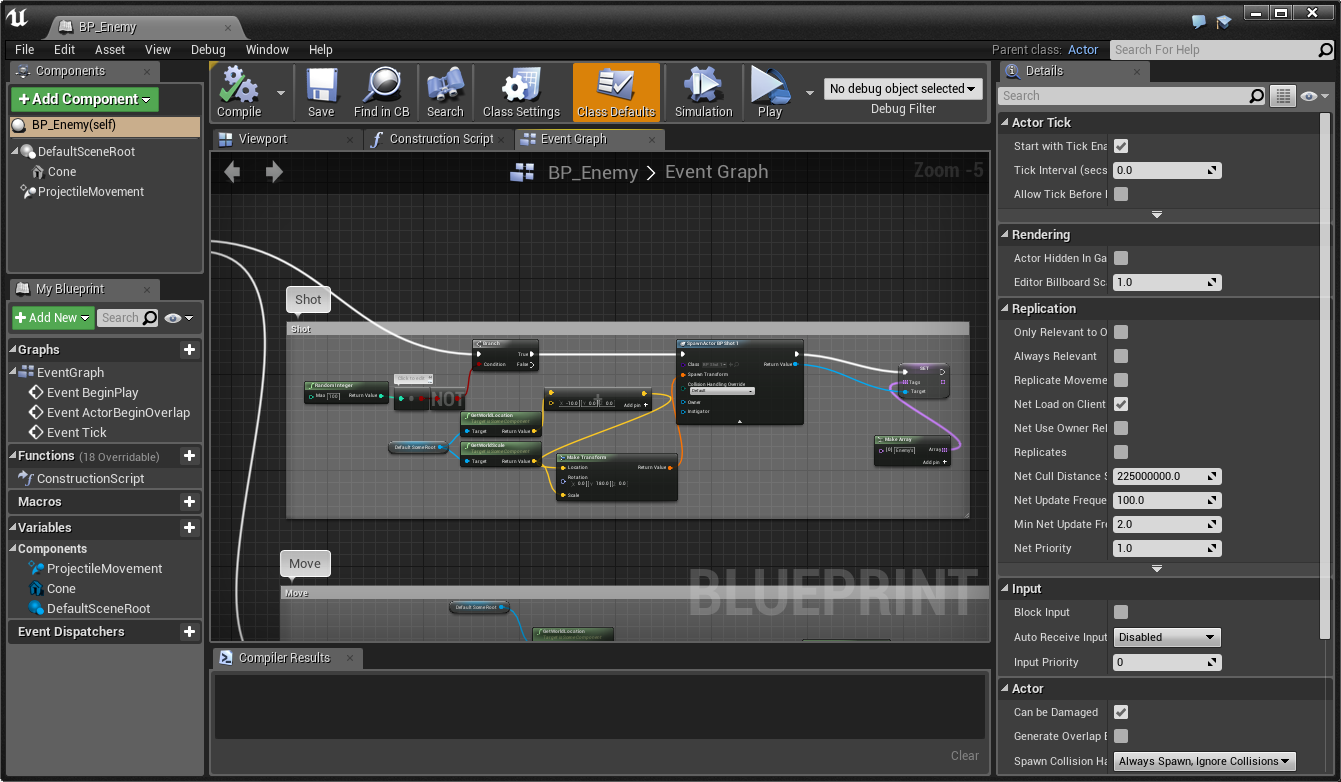The height and width of the screenshot is (782, 1341).
Task: Select the Class Defaults toolbar icon
Action: click(x=616, y=86)
